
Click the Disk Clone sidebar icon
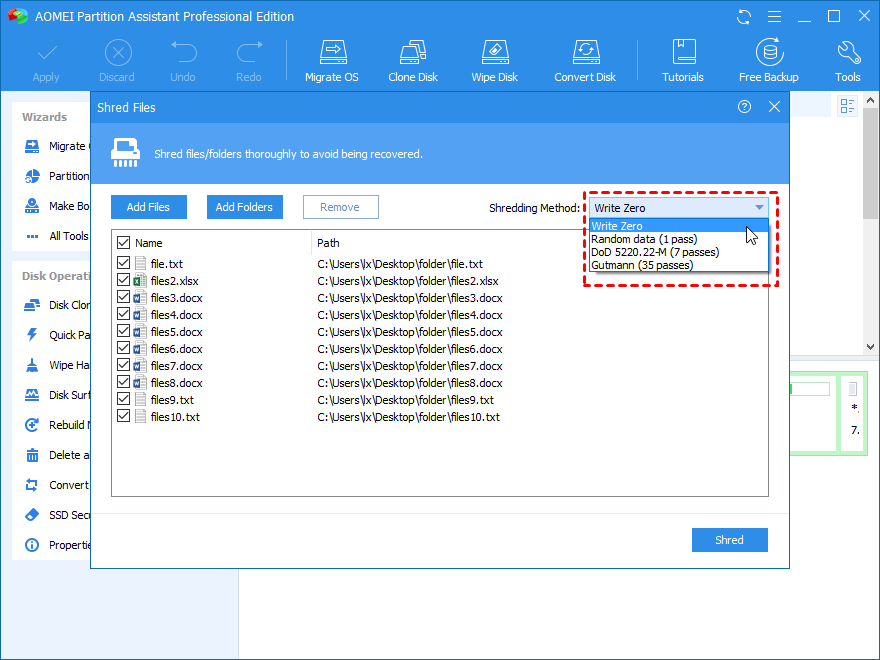(x=32, y=305)
